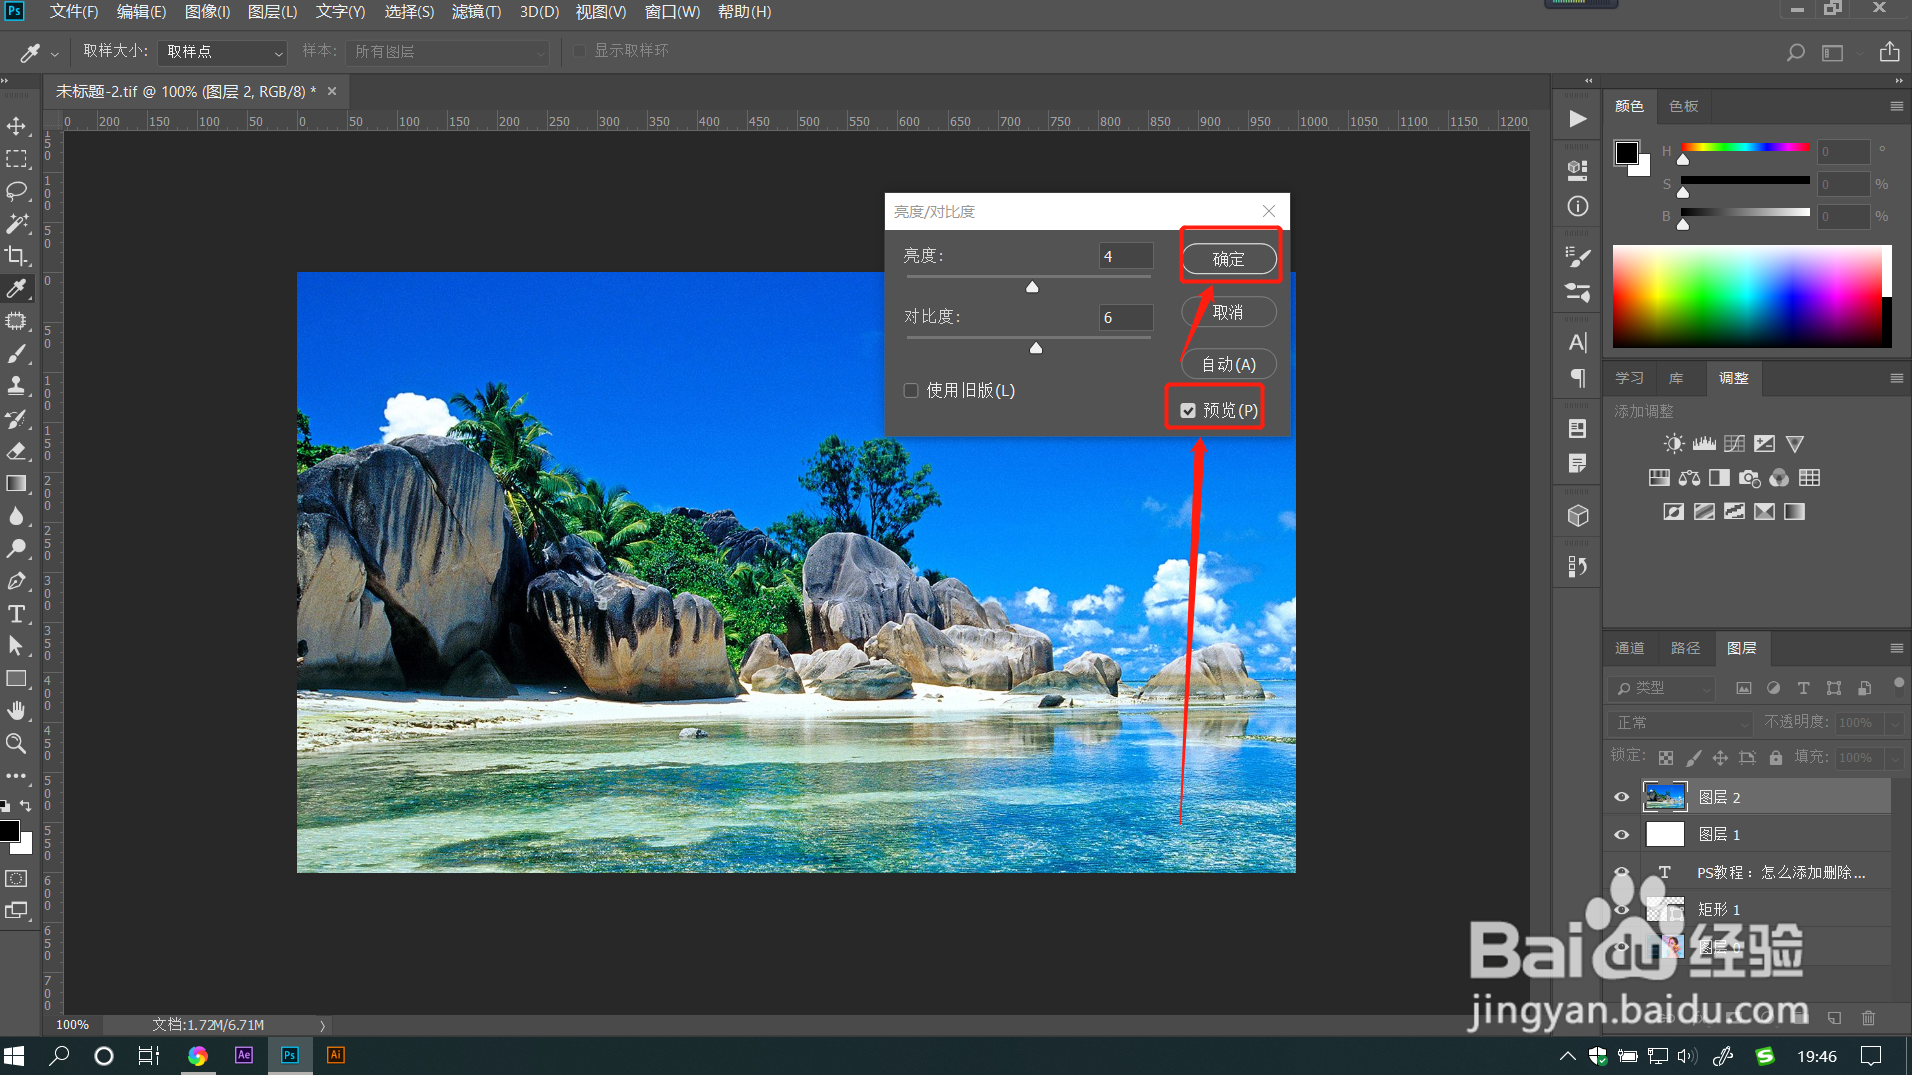Click the Brightness (亮度) slider handle
The width and height of the screenshot is (1912, 1075).
click(x=1032, y=287)
